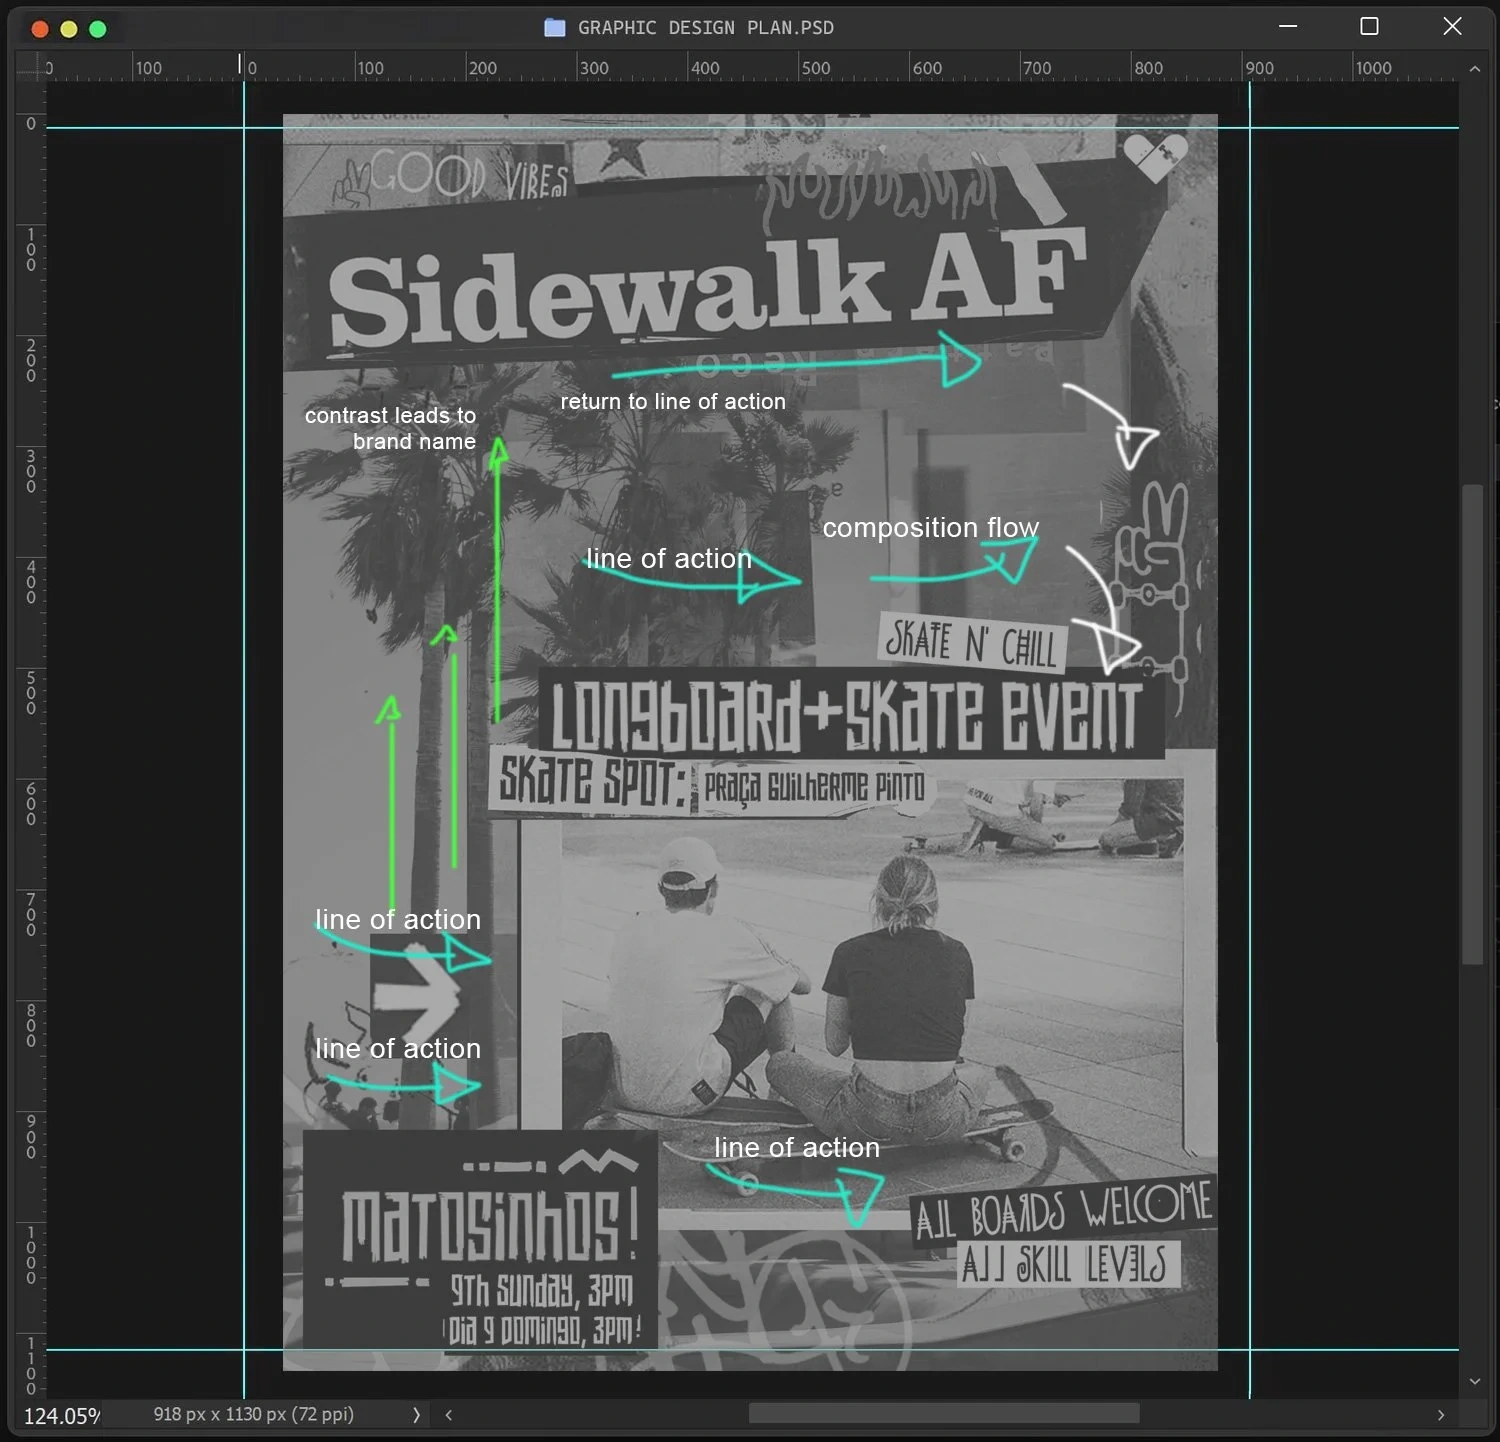The image size is (1500, 1442).
Task: Click the broken heart skateboard icon on the poster
Action: point(1155,157)
